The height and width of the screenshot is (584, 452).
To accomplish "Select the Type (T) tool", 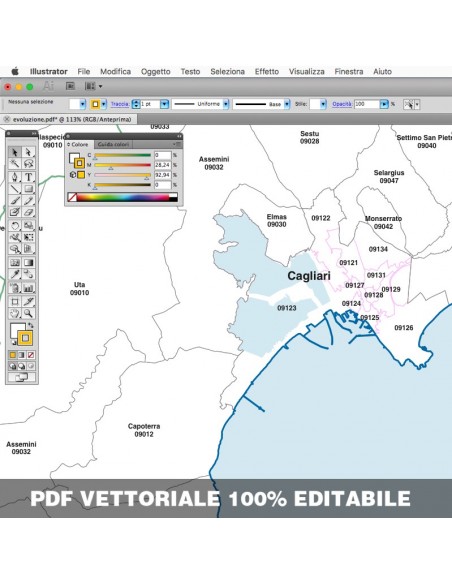I will pyautogui.click(x=29, y=177).
